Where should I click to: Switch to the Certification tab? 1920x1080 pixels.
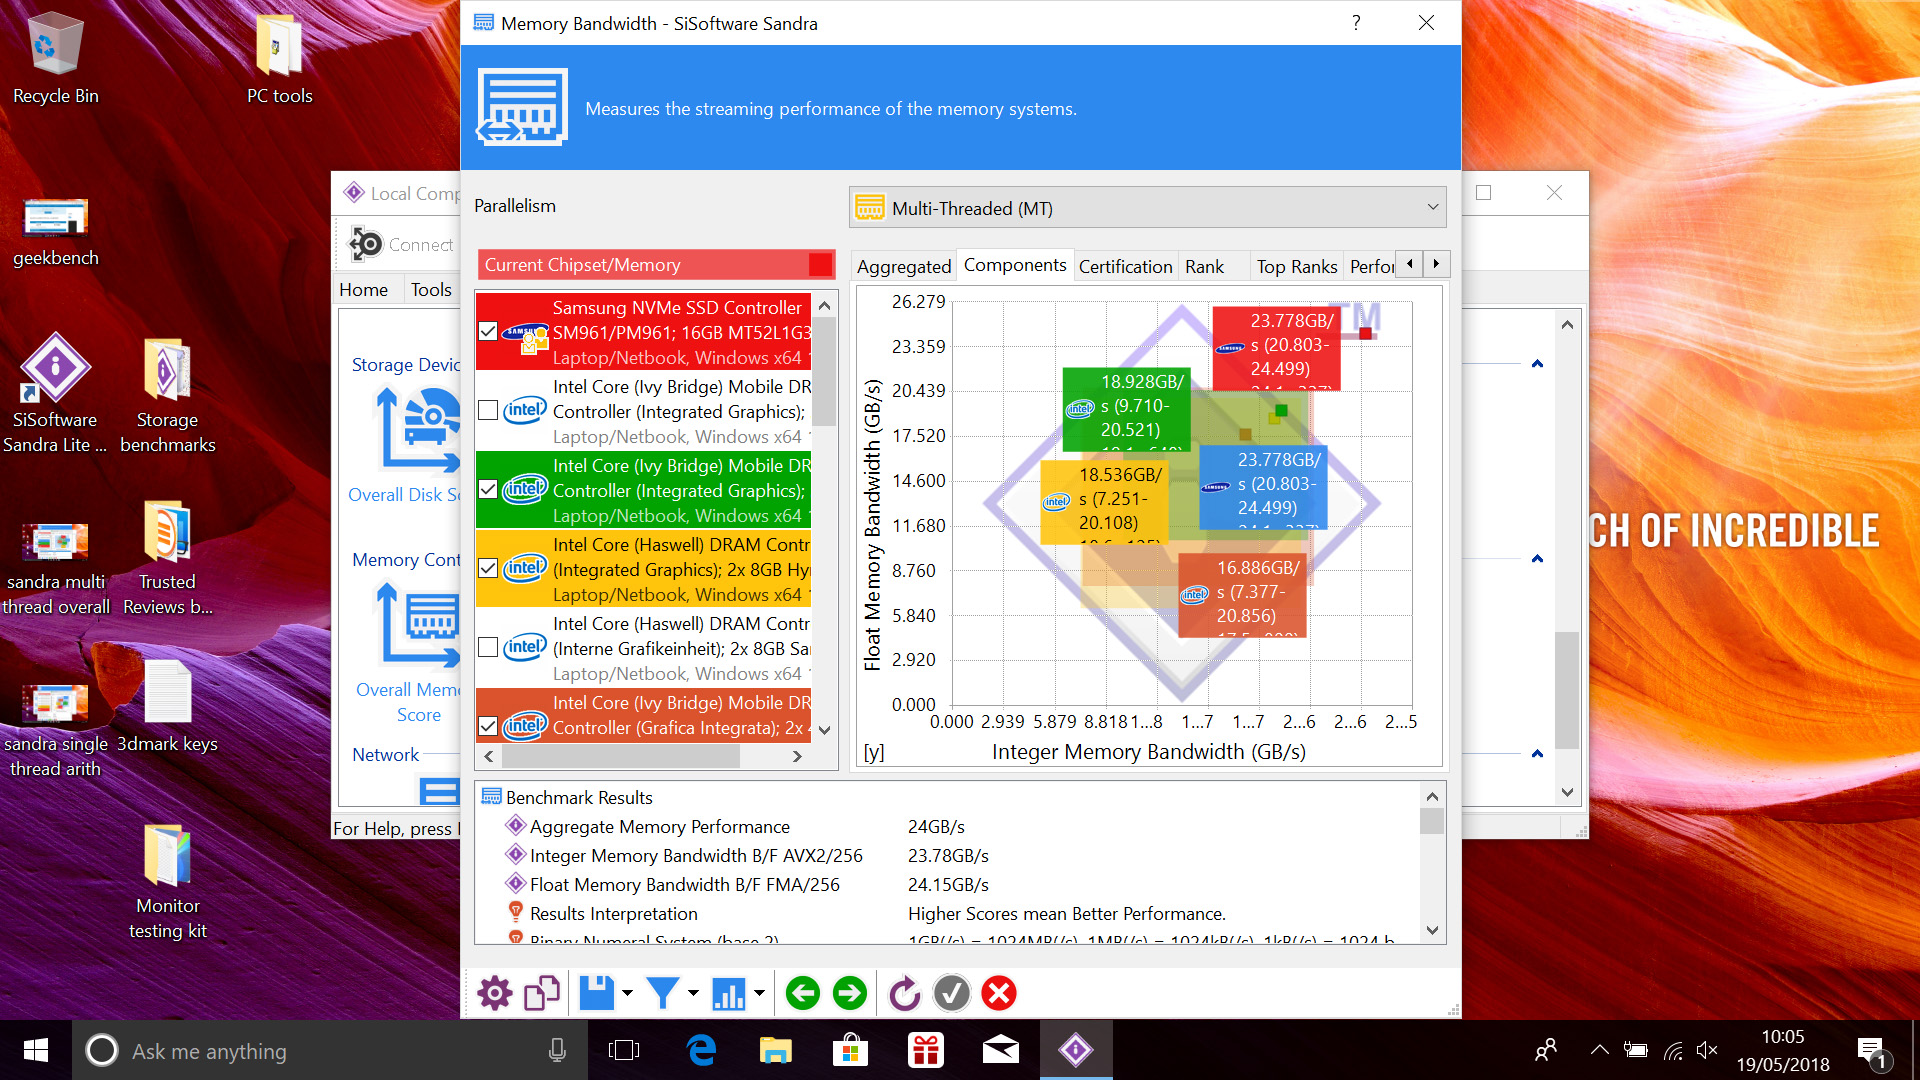click(1125, 266)
